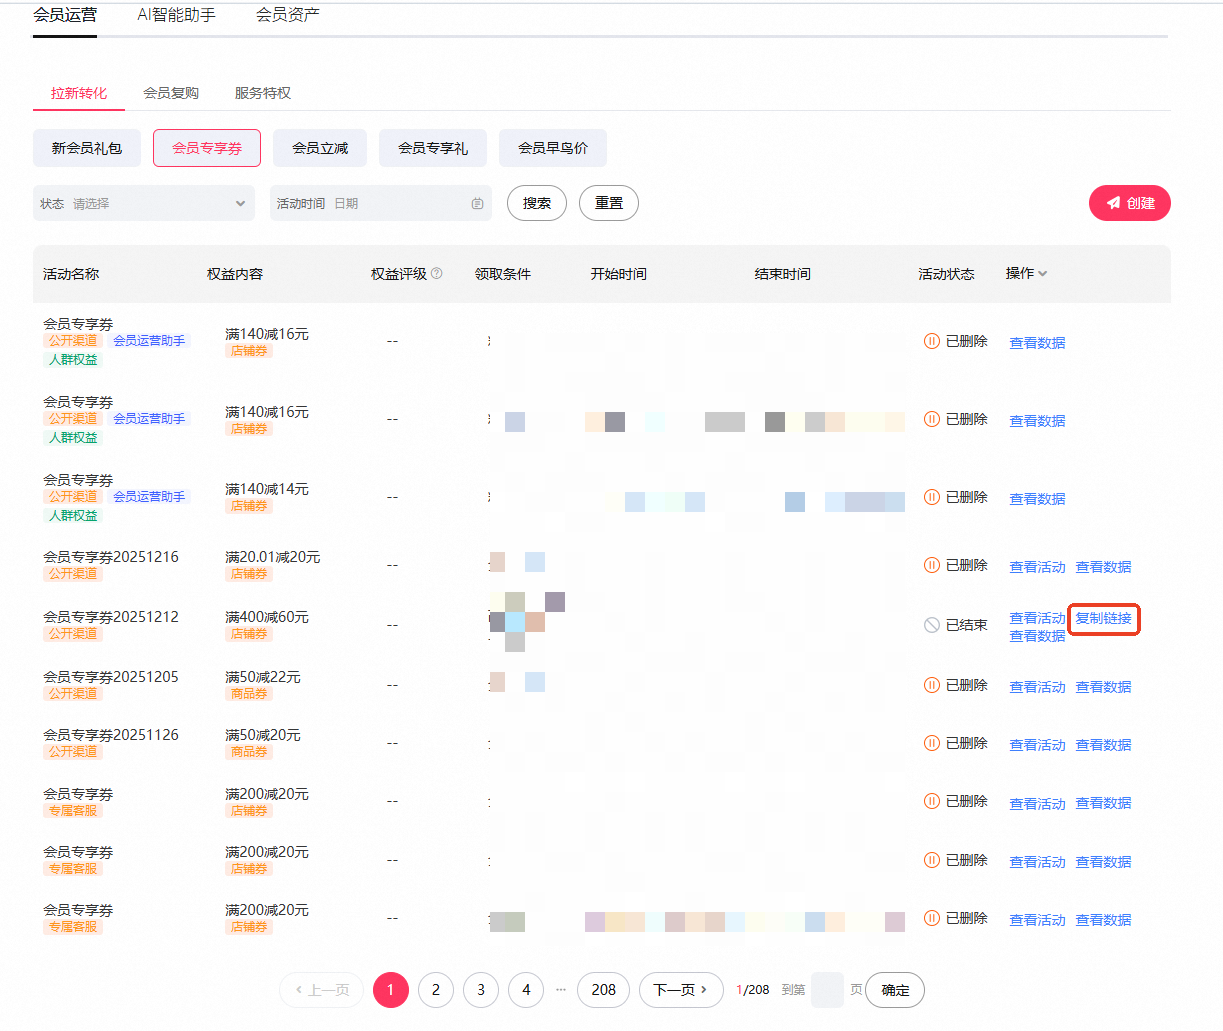Click the calendar icon in 活动时间 field
The height and width of the screenshot is (1031, 1223).
[477, 203]
